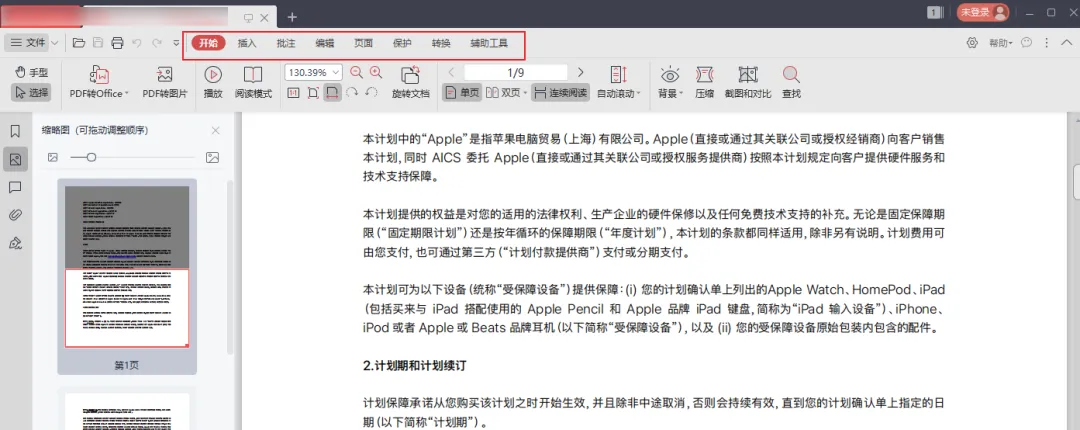The height and width of the screenshot is (430, 1080).
Task: Switch to the 保护 tab
Action: point(402,43)
